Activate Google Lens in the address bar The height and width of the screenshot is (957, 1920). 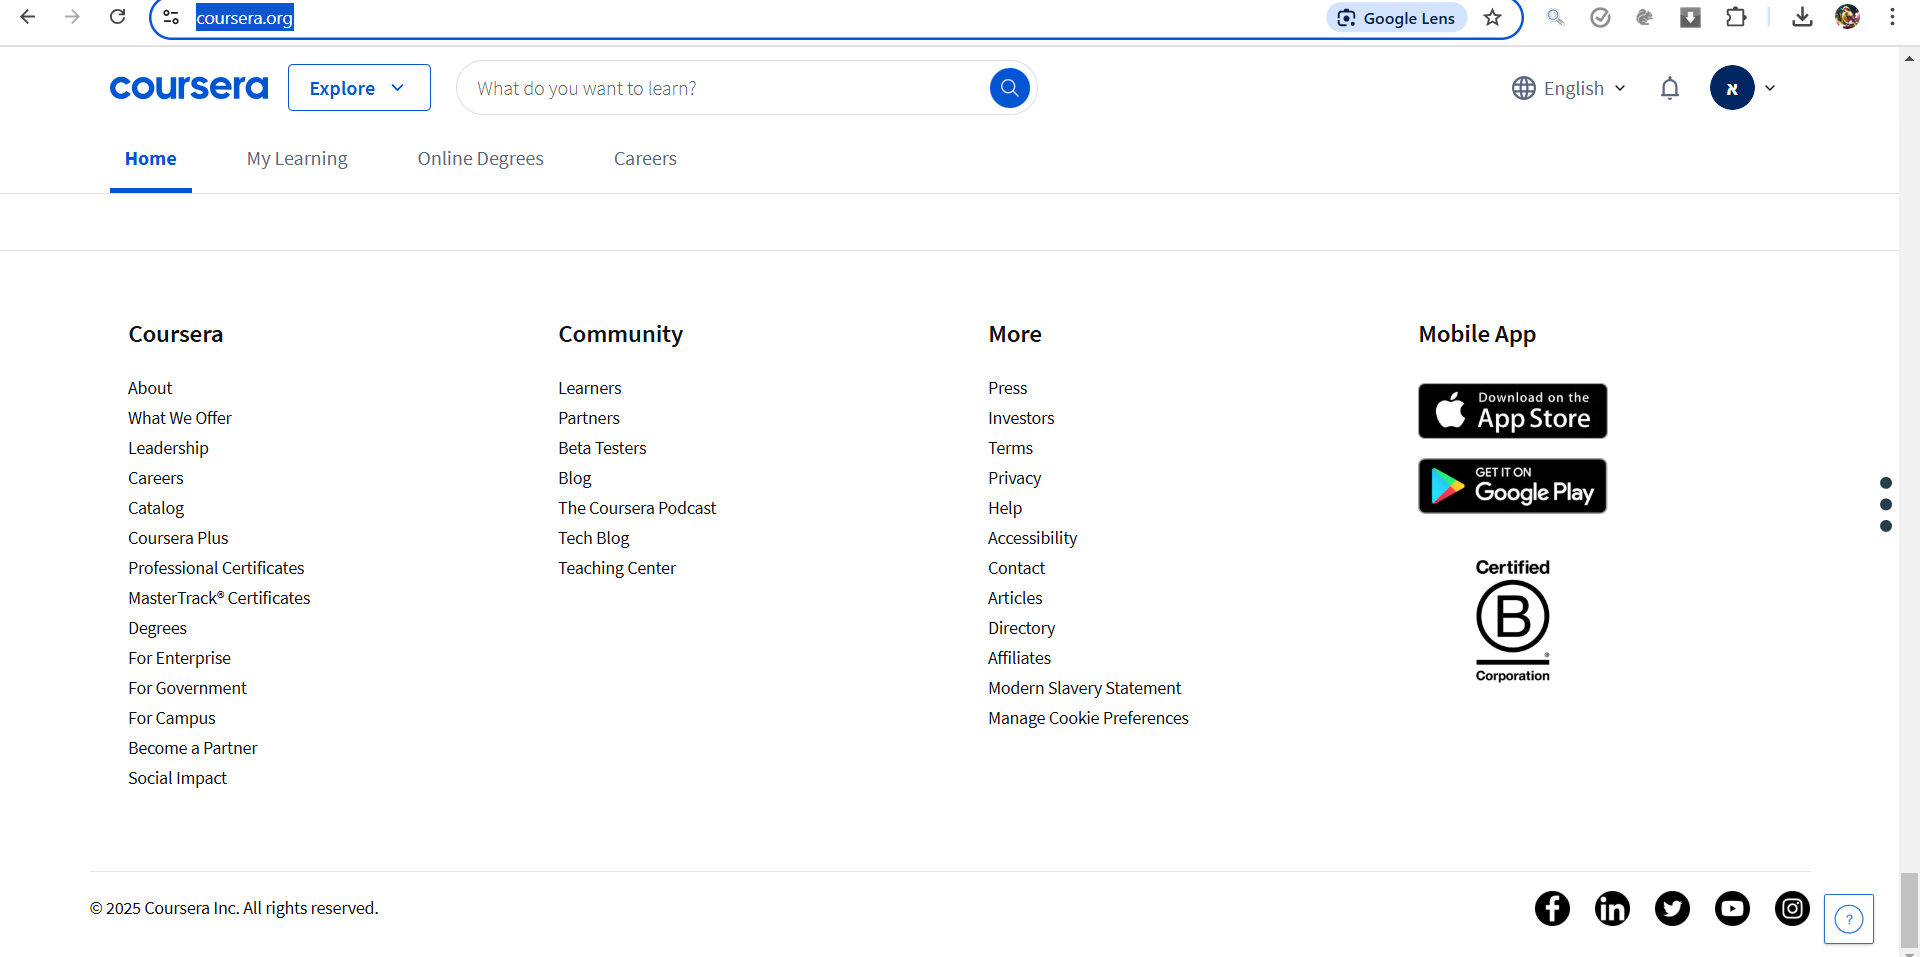[1396, 18]
